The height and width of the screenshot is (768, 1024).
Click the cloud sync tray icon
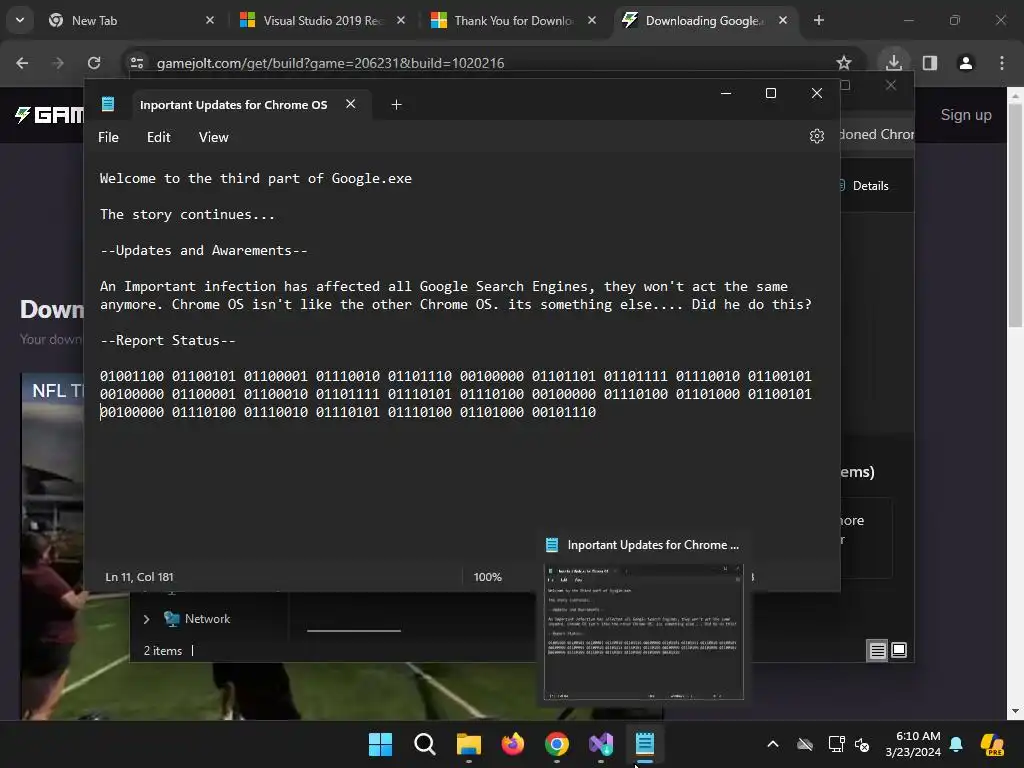click(x=805, y=744)
